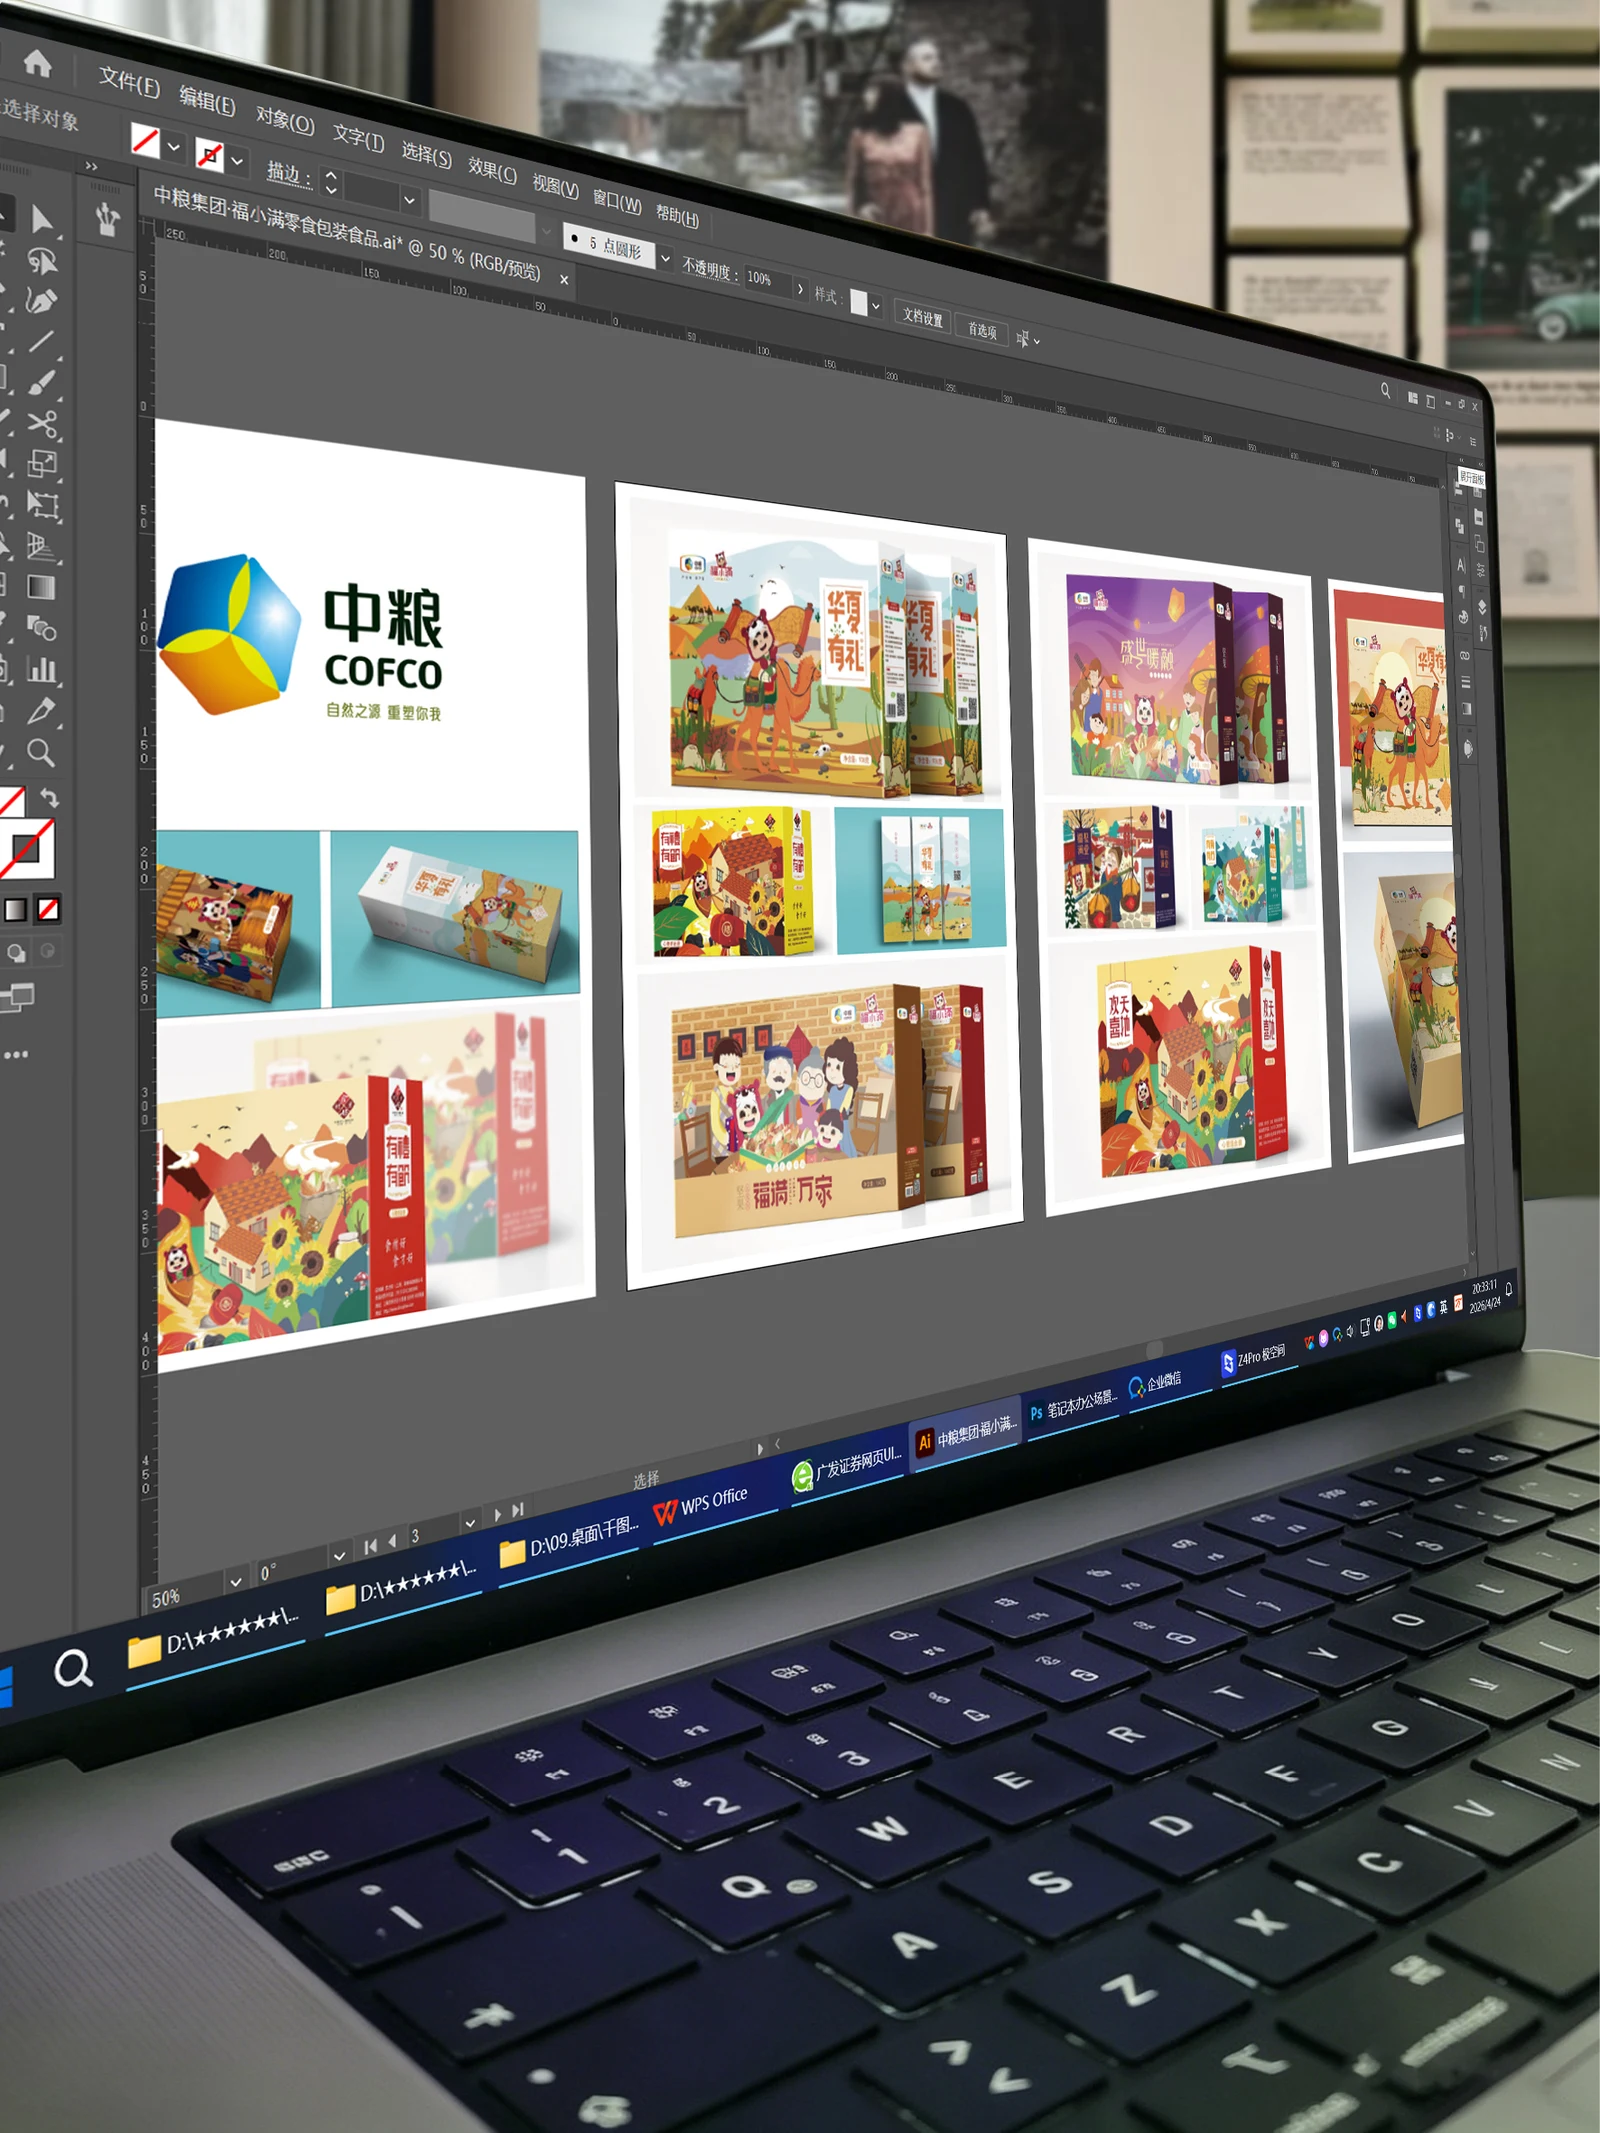This screenshot has width=1600, height=2133.
Task: Select the Blend tool
Action: pos(42,628)
